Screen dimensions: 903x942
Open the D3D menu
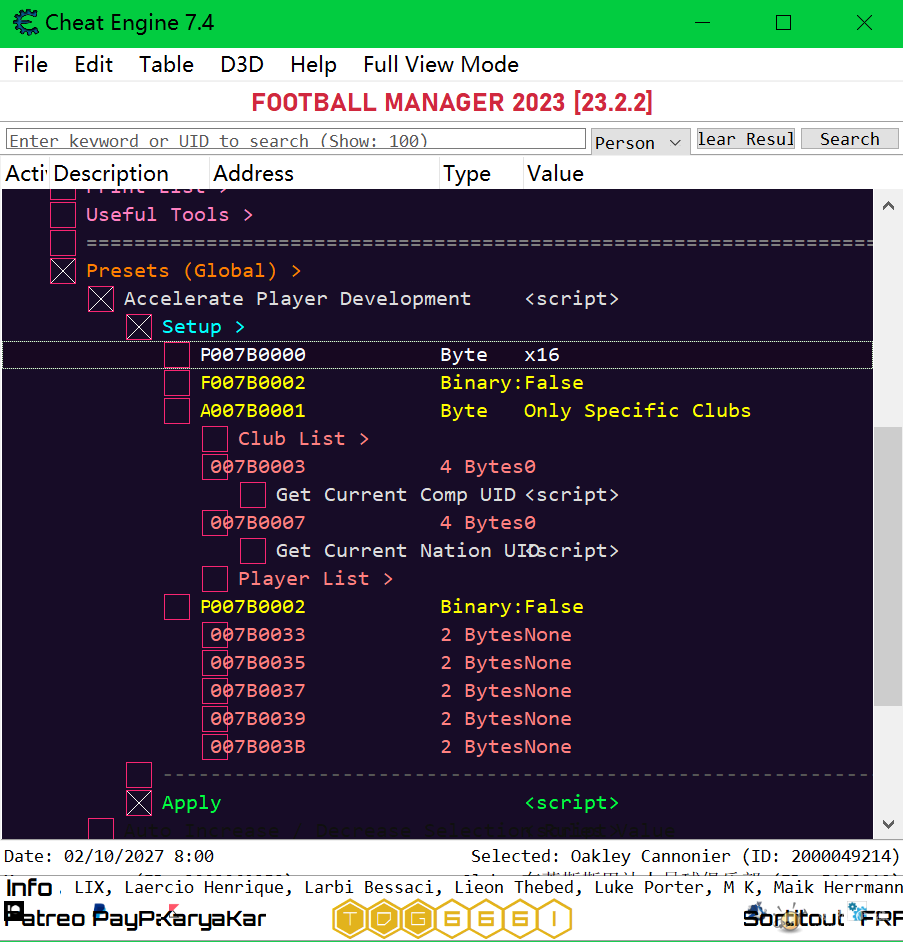242,65
